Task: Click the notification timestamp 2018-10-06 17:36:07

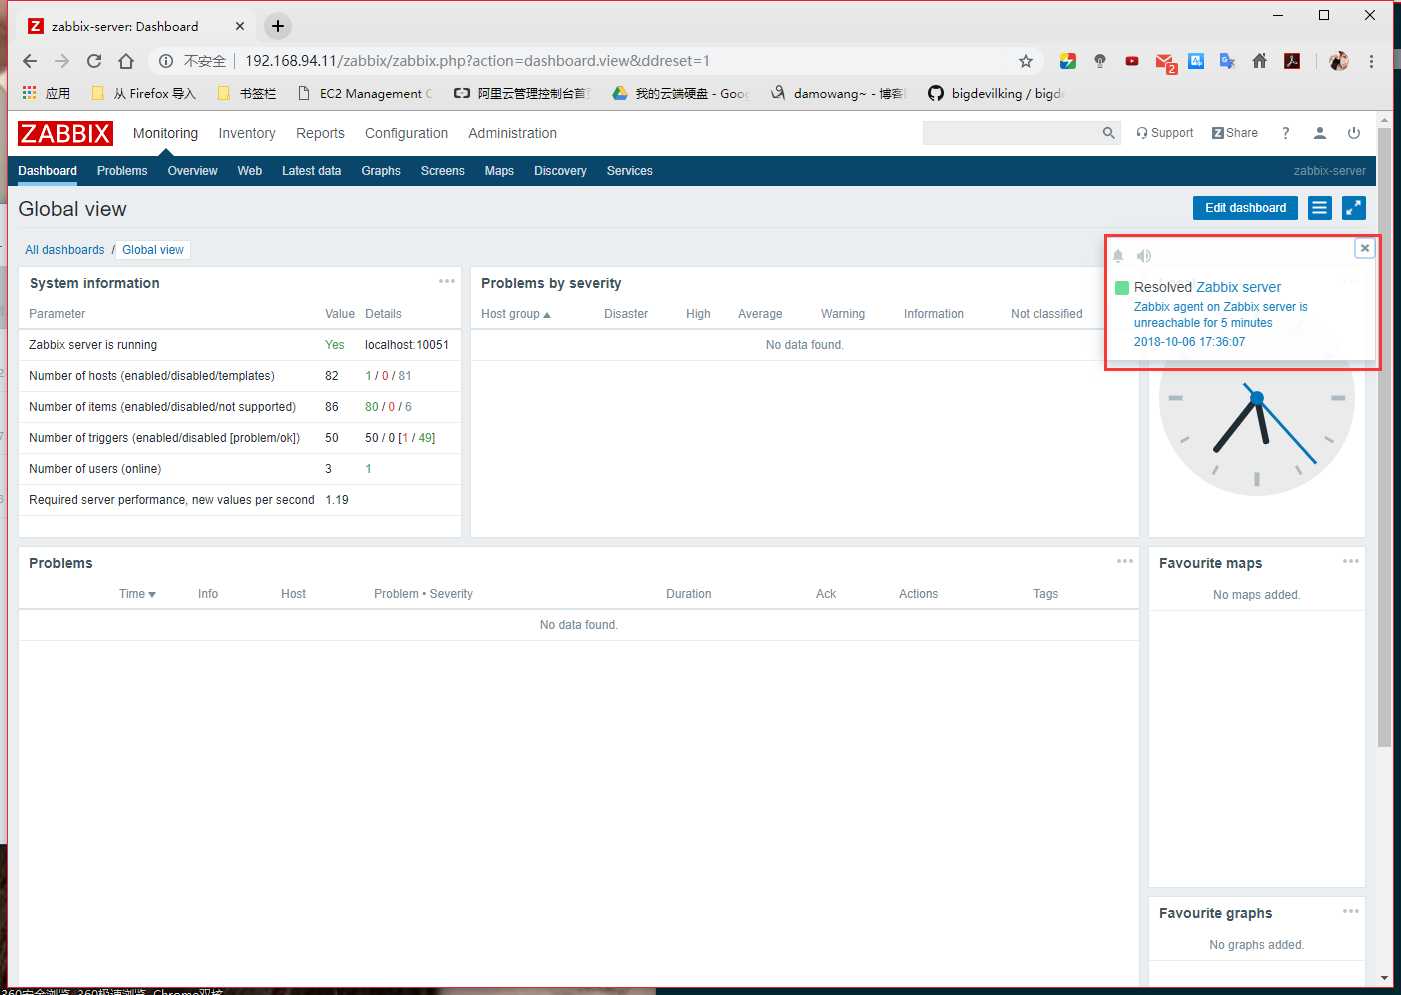Action: [1189, 342]
